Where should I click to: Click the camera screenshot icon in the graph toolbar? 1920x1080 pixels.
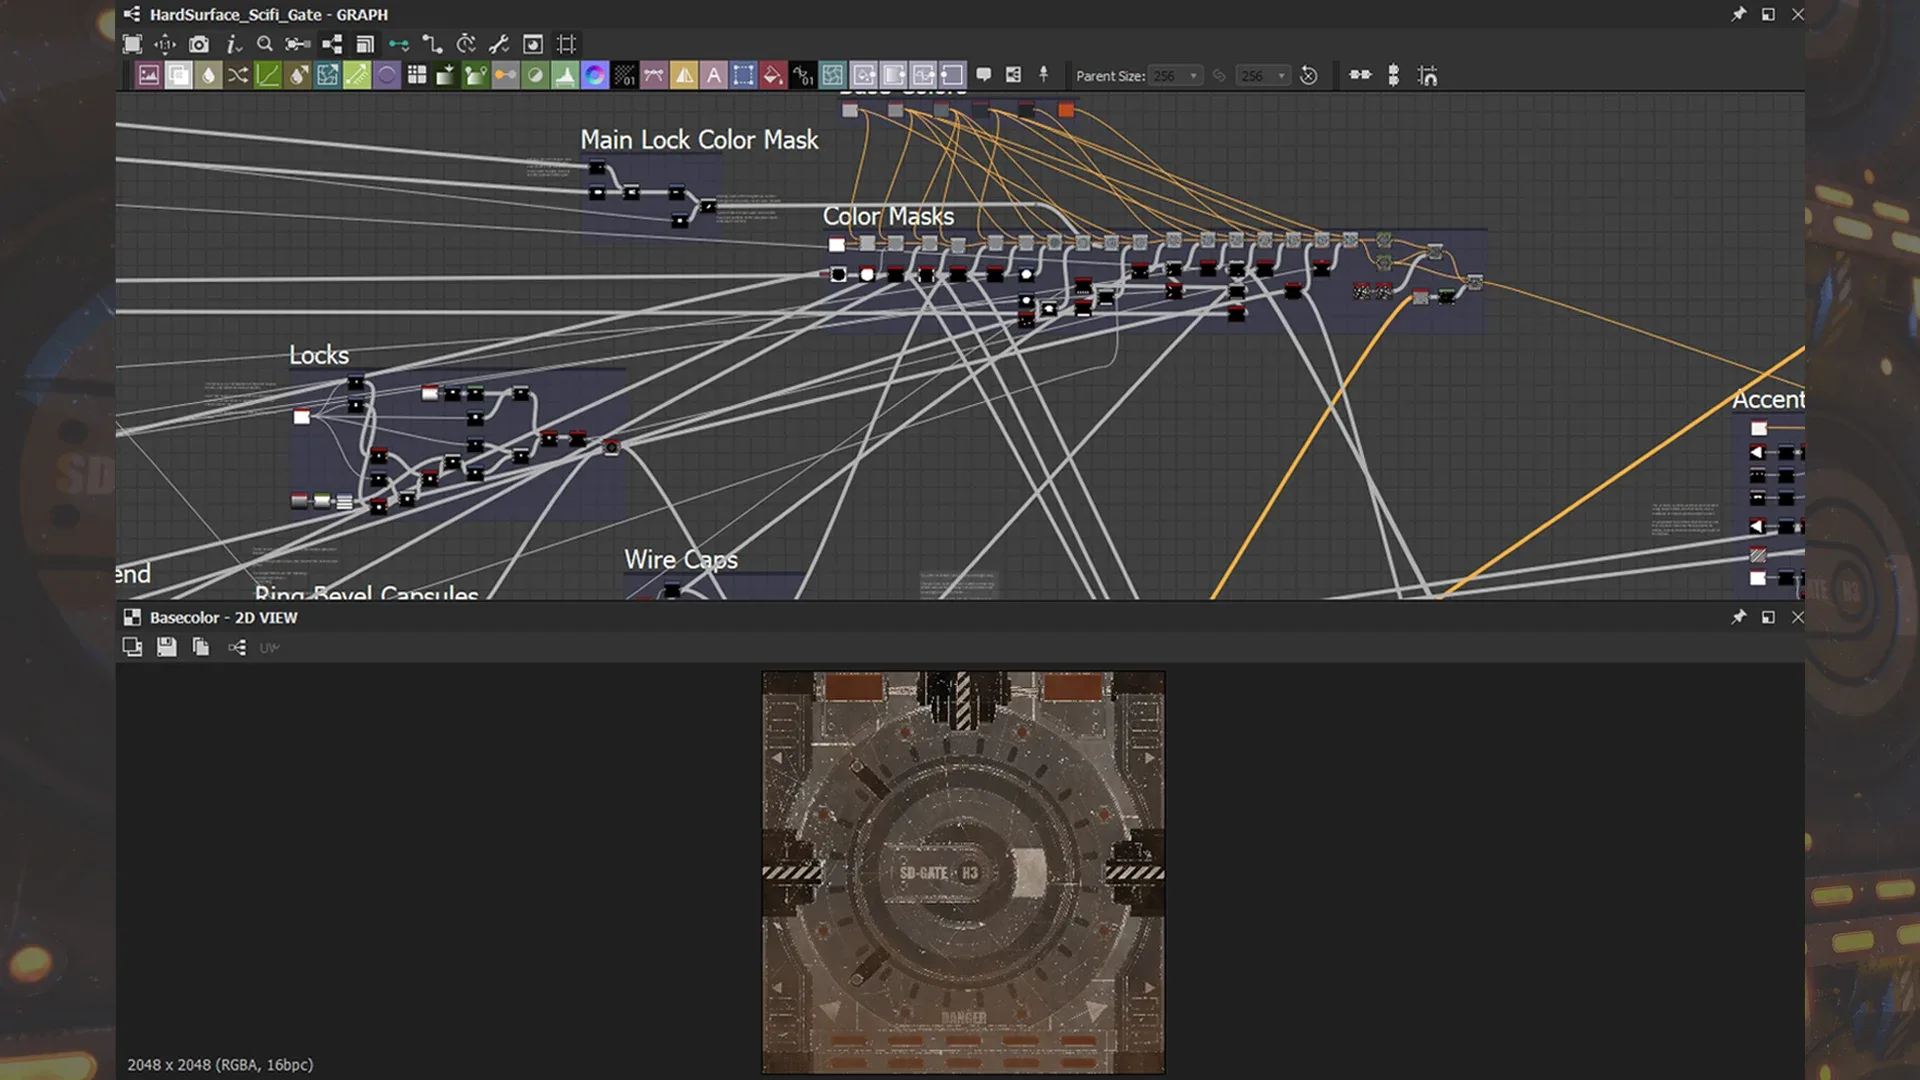click(x=200, y=44)
